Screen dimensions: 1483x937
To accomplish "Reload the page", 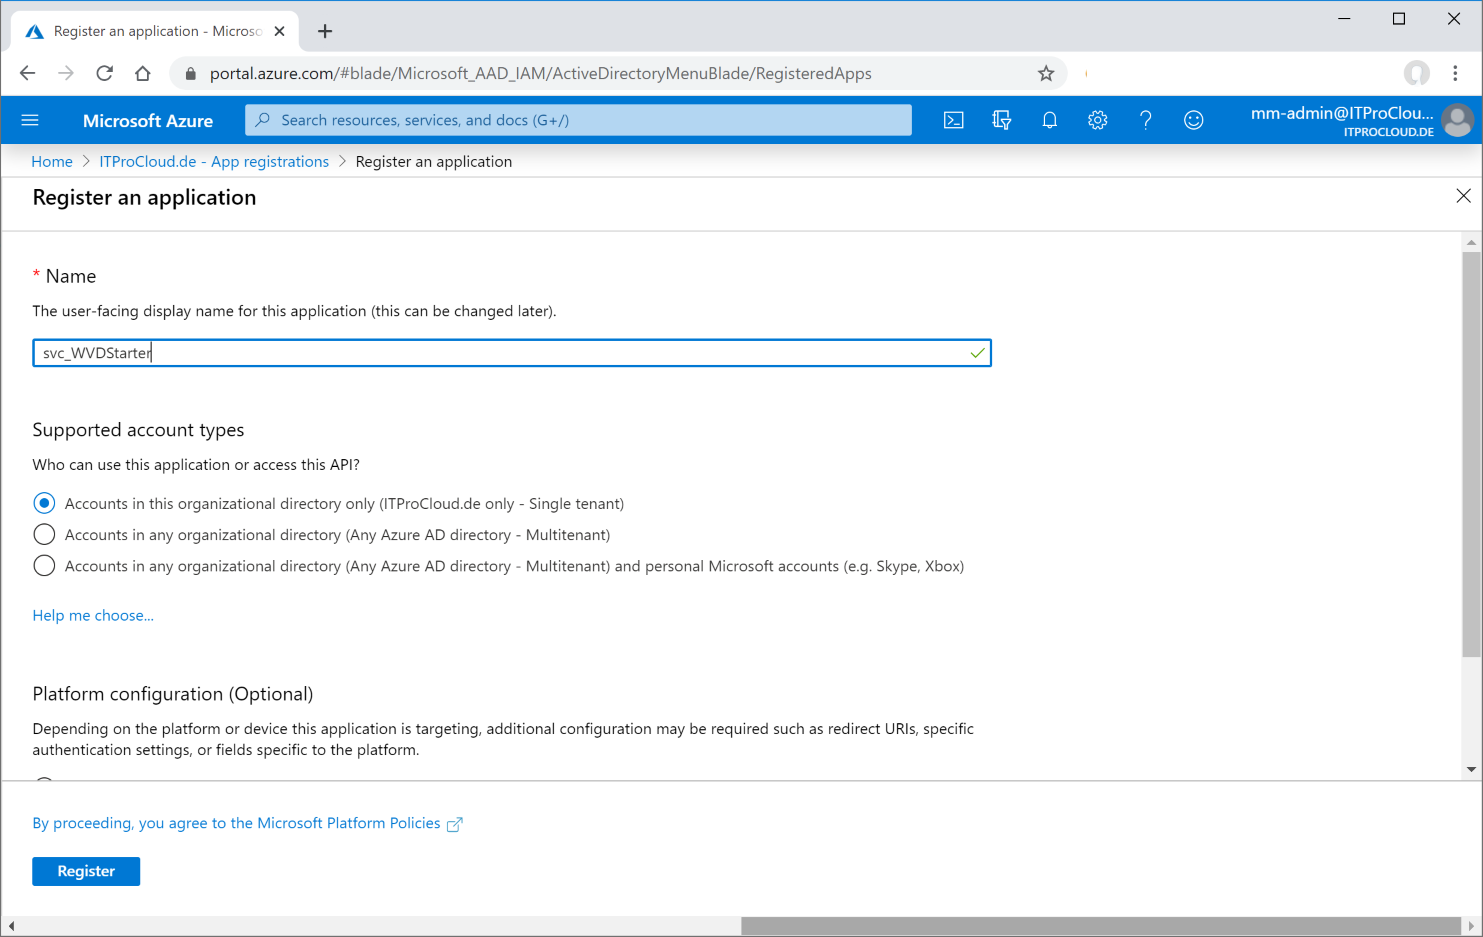I will [104, 73].
